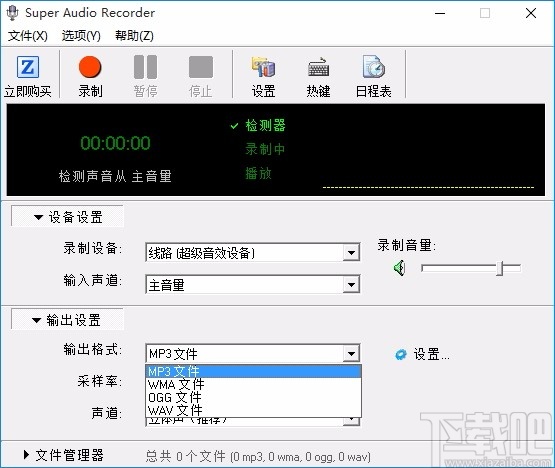This screenshot has height=468, width=555.
Task: Minimize the Super Audio Recorder window
Action: (440, 13)
